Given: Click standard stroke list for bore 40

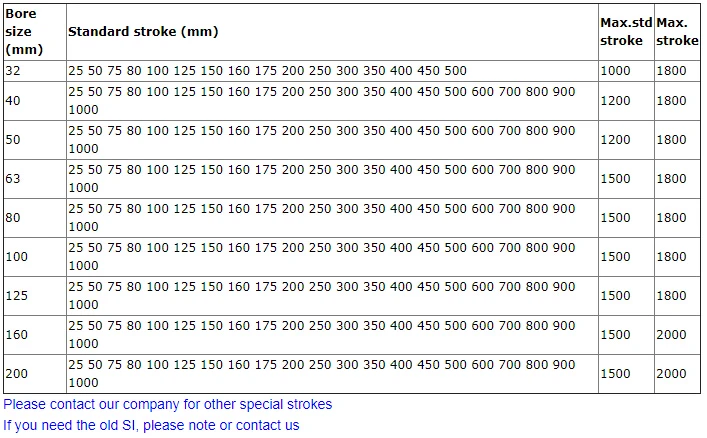Looking at the screenshot, I should click(x=332, y=101).
